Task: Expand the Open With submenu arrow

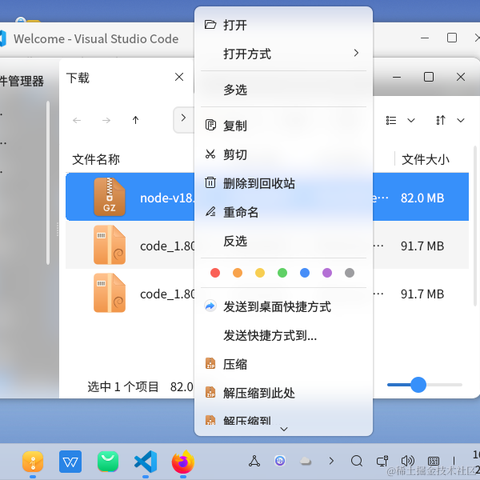Action: tap(356, 53)
